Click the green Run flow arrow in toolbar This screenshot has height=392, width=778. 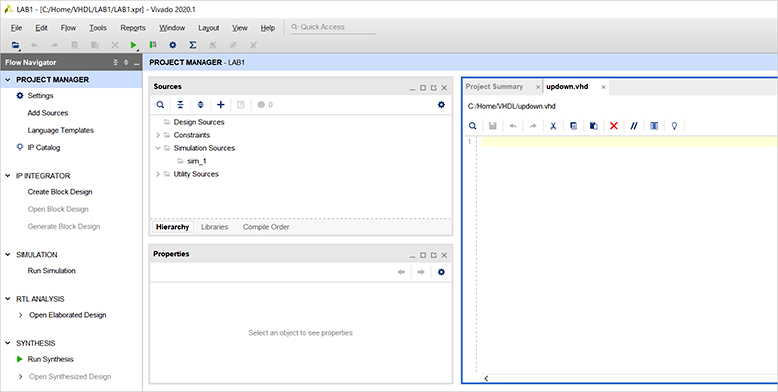[133, 45]
